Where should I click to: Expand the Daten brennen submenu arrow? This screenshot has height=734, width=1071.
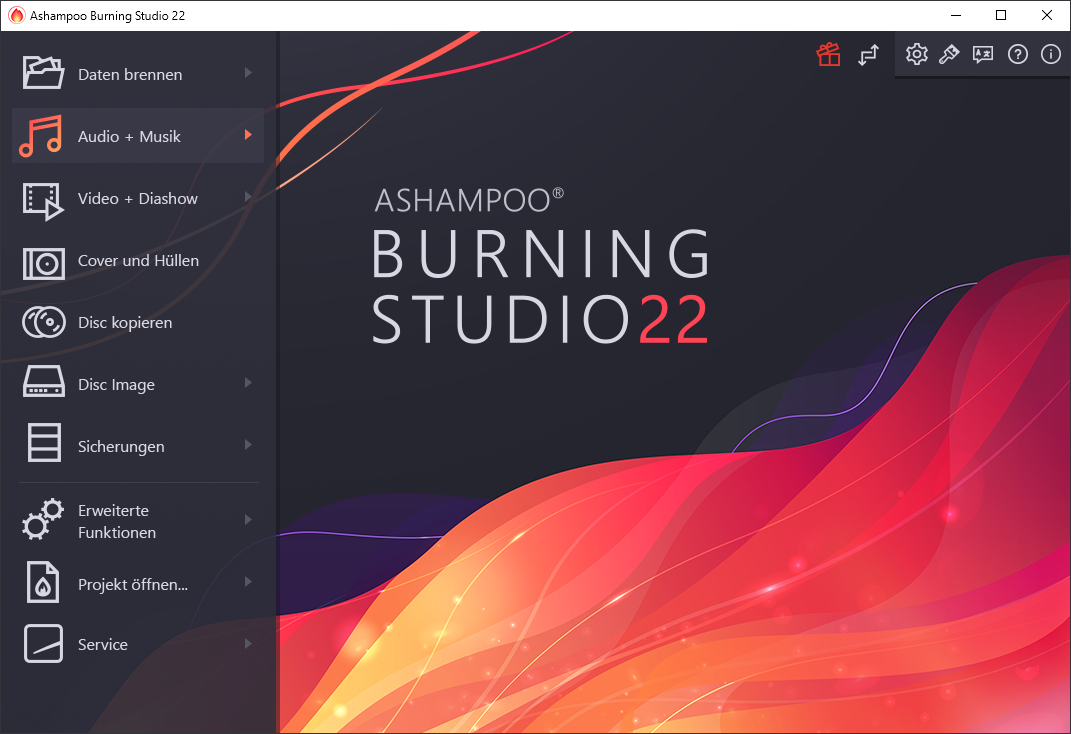coord(248,73)
